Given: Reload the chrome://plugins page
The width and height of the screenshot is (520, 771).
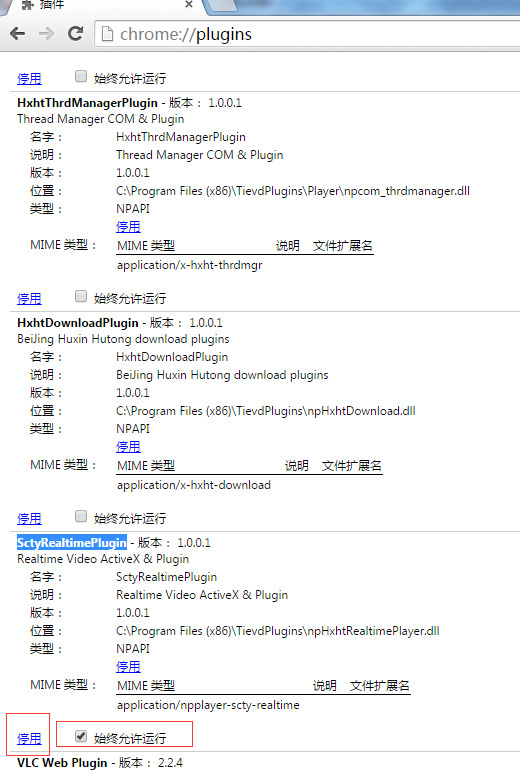Looking at the screenshot, I should click(75, 33).
